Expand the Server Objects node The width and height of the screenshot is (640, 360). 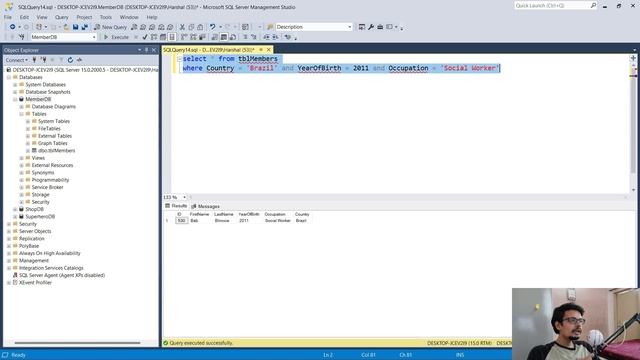[9, 231]
